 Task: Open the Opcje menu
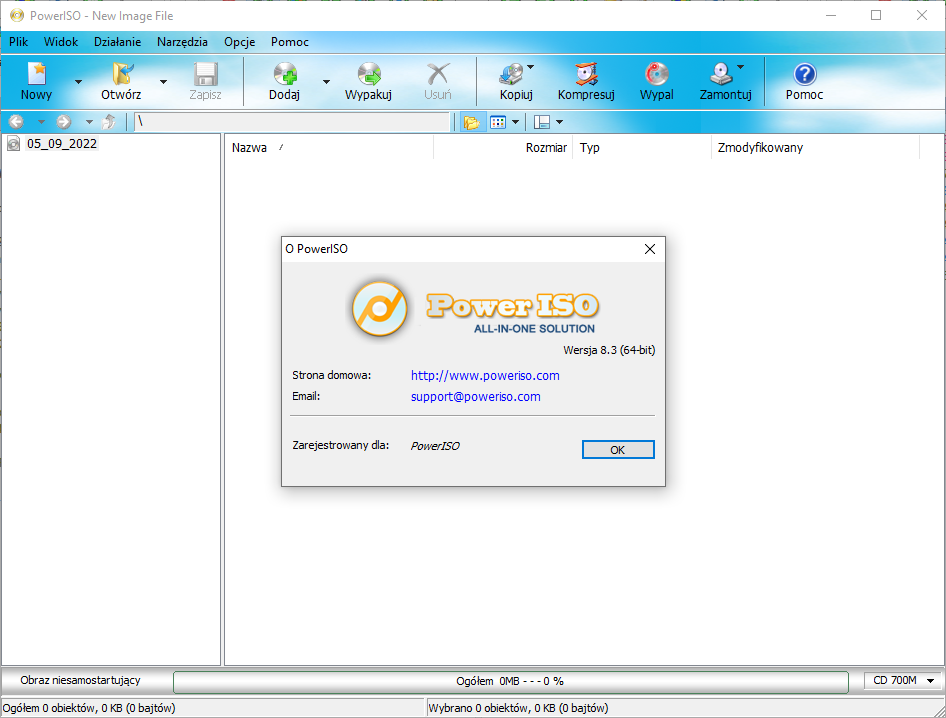(x=240, y=42)
